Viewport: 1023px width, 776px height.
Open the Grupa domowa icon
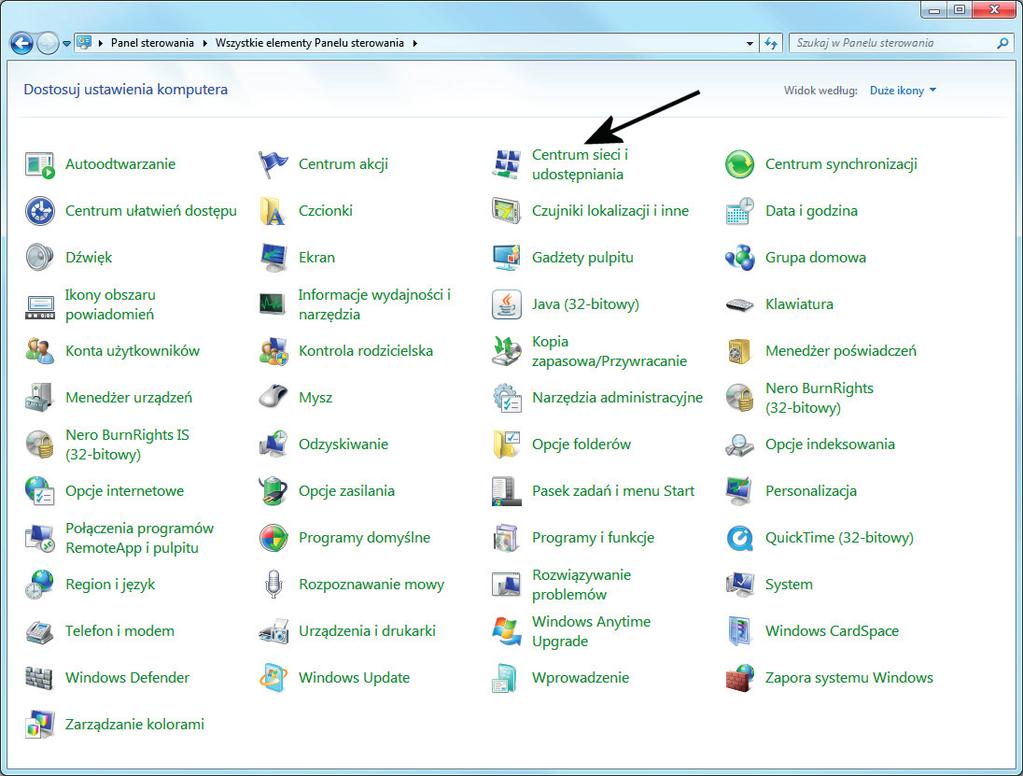pyautogui.click(x=740, y=258)
